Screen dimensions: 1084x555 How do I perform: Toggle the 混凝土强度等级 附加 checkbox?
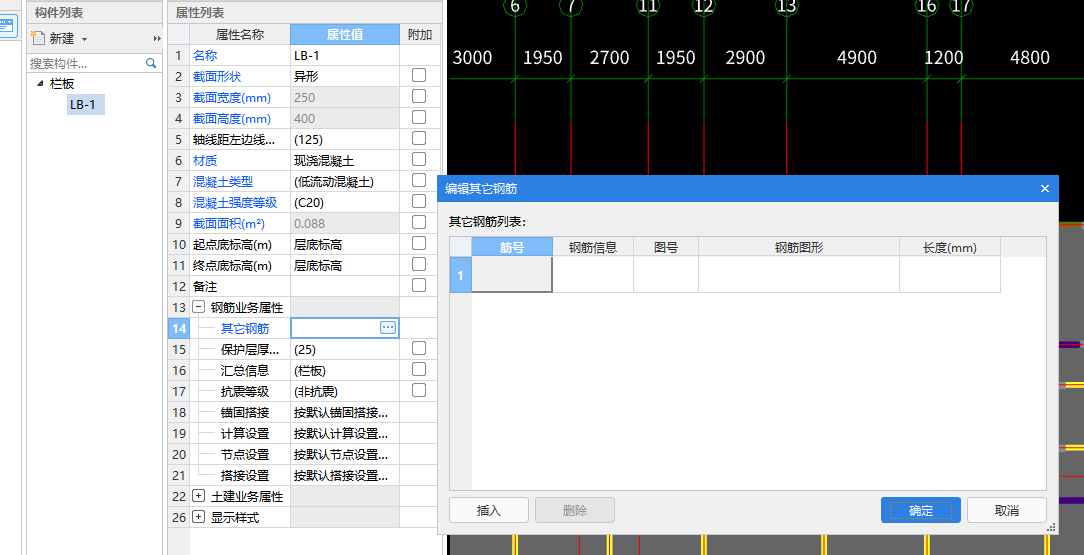click(419, 201)
